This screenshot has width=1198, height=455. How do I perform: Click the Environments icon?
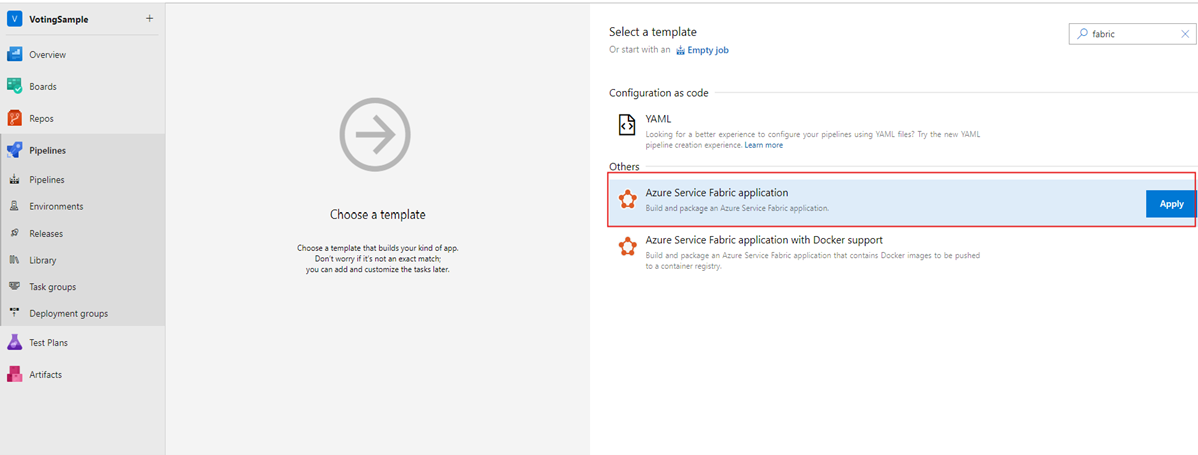[x=15, y=207]
